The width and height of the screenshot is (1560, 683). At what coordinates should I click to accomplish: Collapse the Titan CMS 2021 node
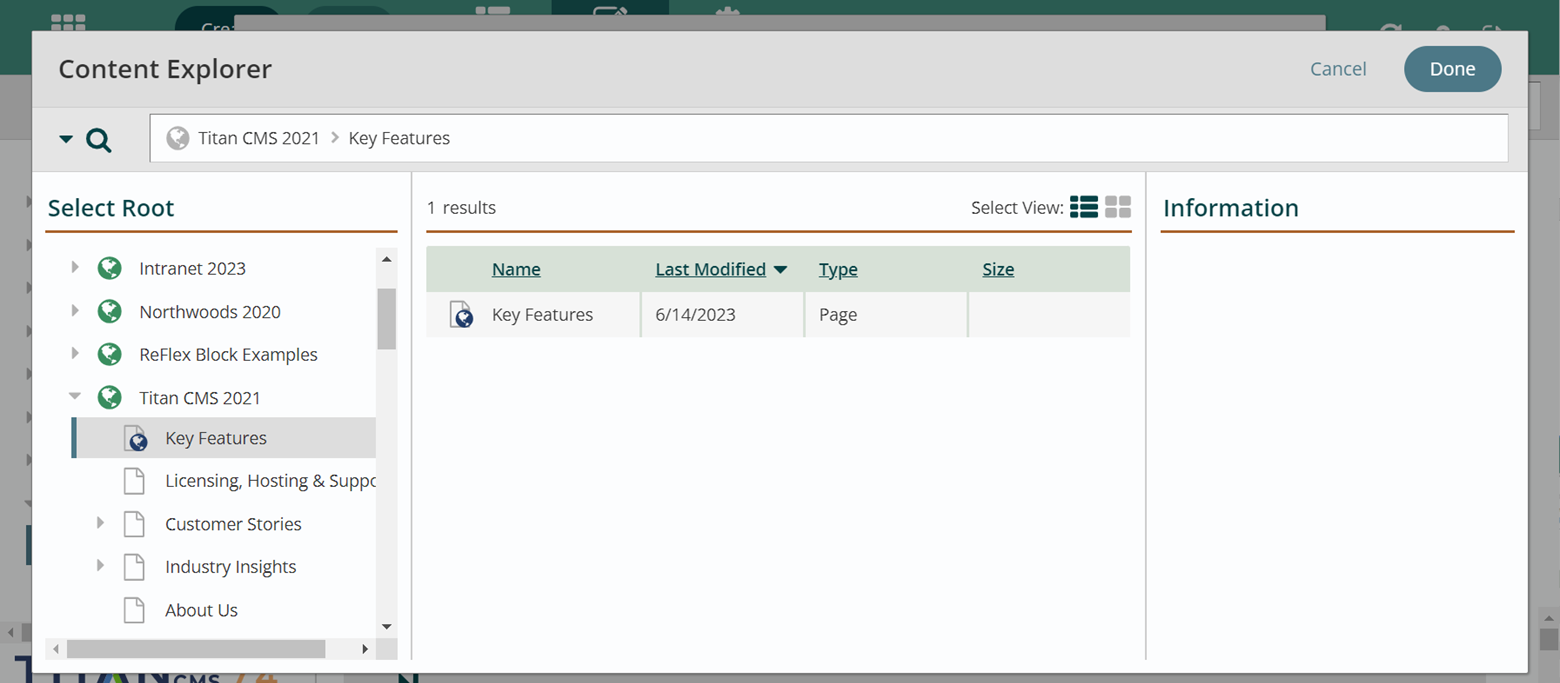click(x=75, y=397)
